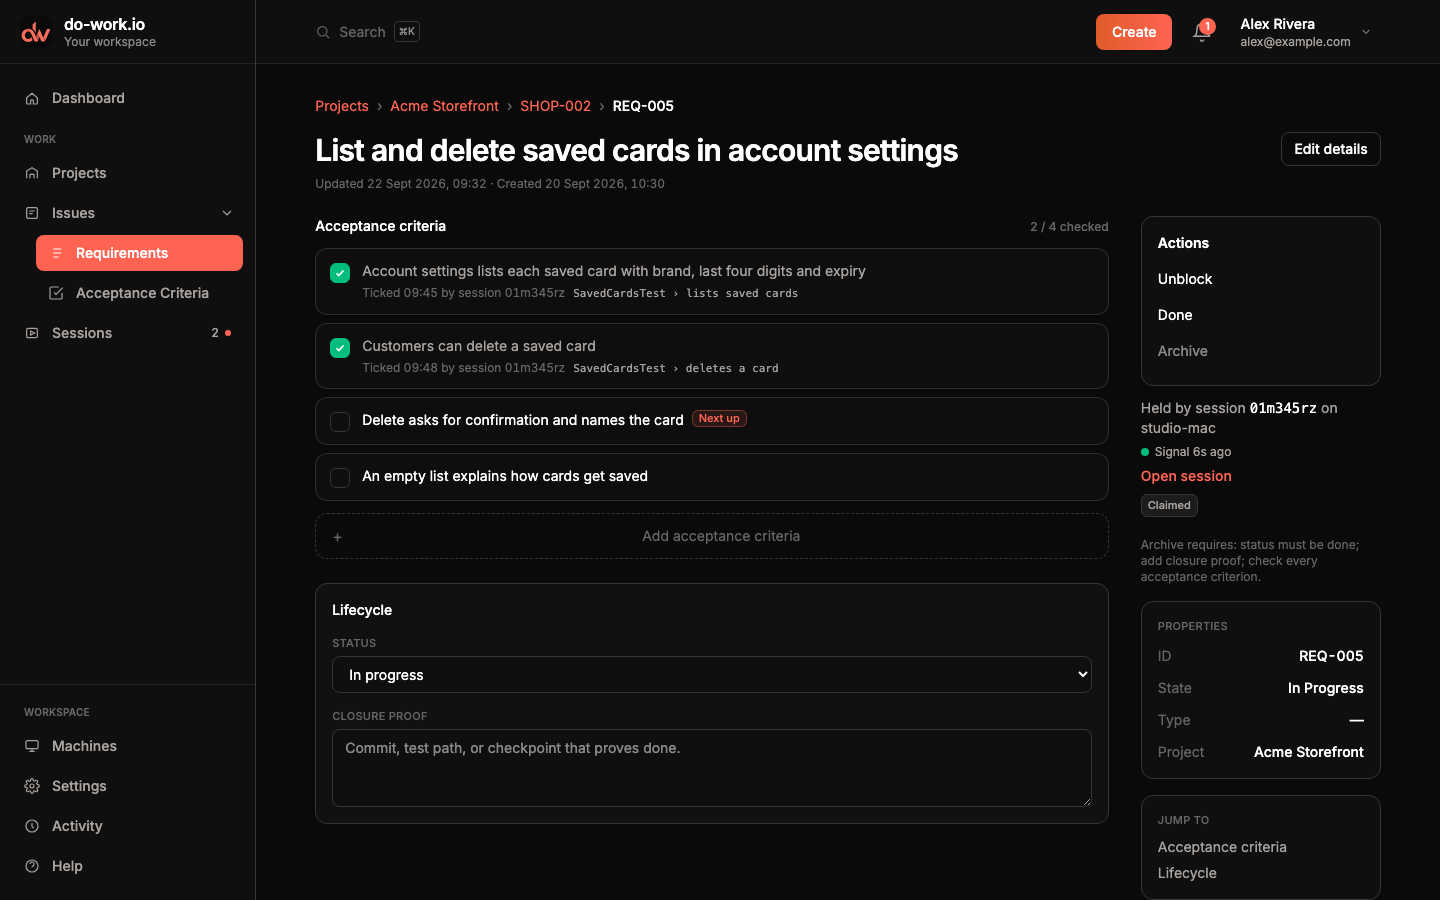Image resolution: width=1440 pixels, height=900 pixels.
Task: Open Settings in the sidebar
Action: 128,786
